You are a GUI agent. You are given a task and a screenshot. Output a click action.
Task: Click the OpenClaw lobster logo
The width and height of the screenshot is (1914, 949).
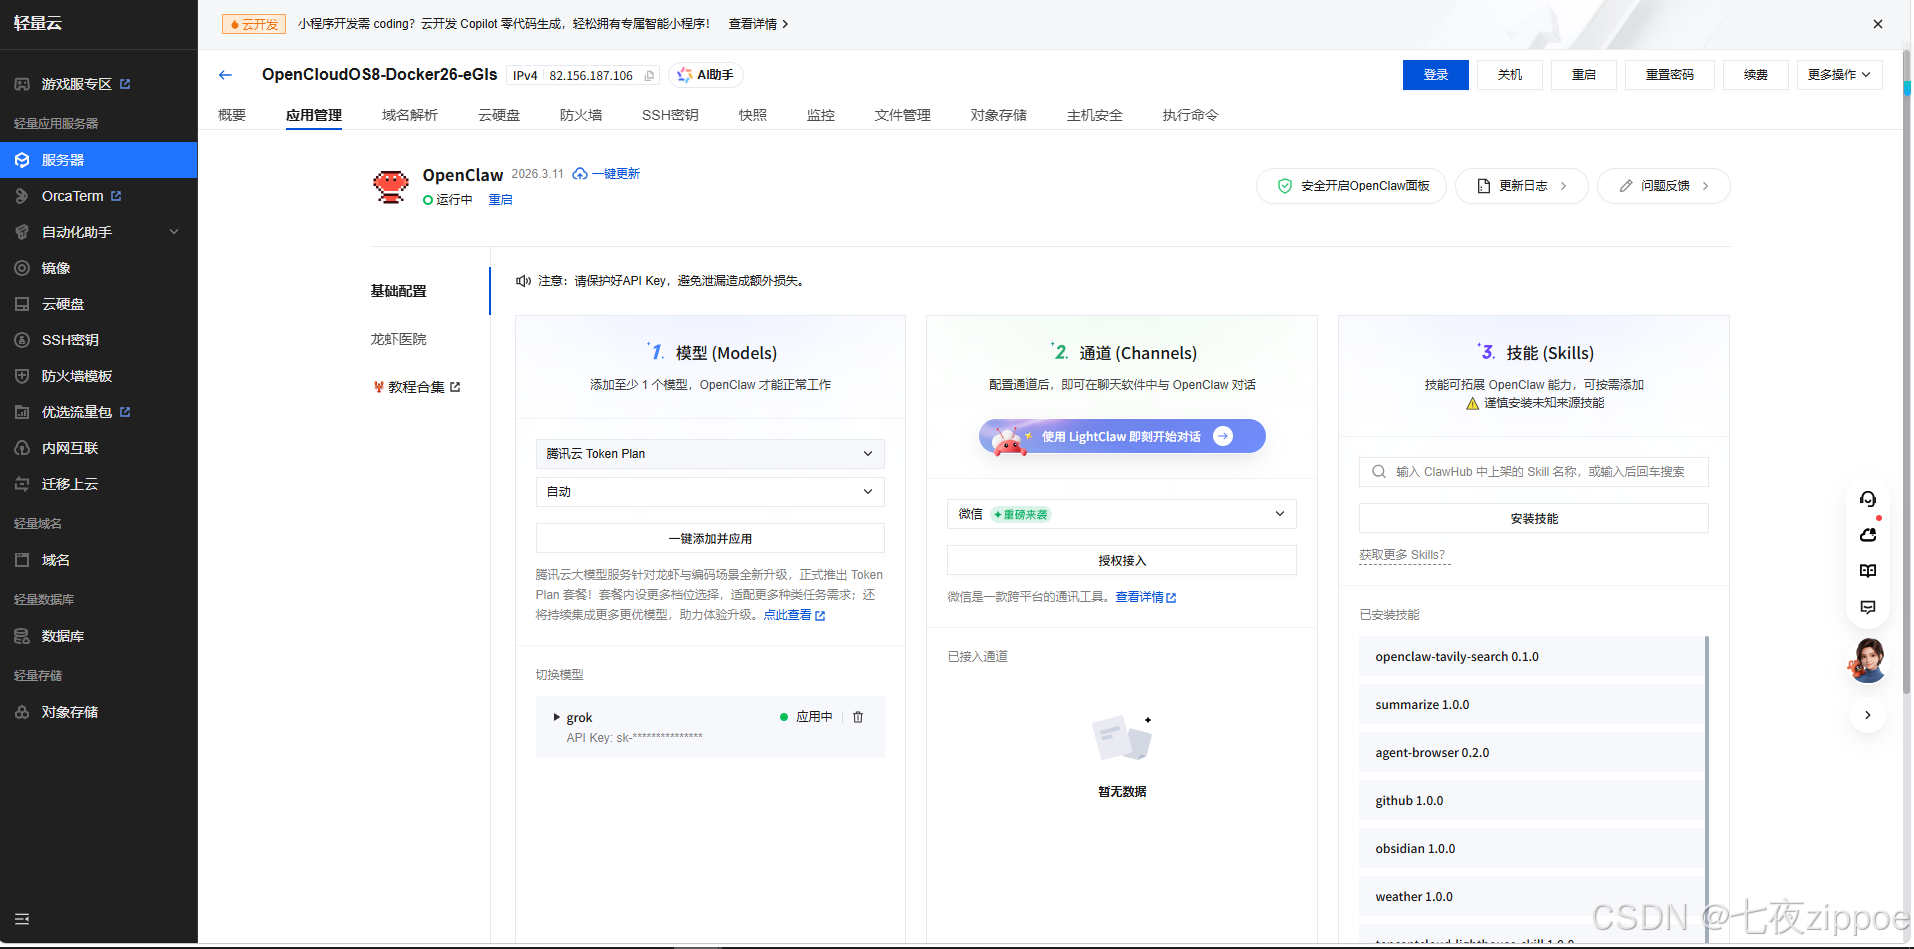391,186
